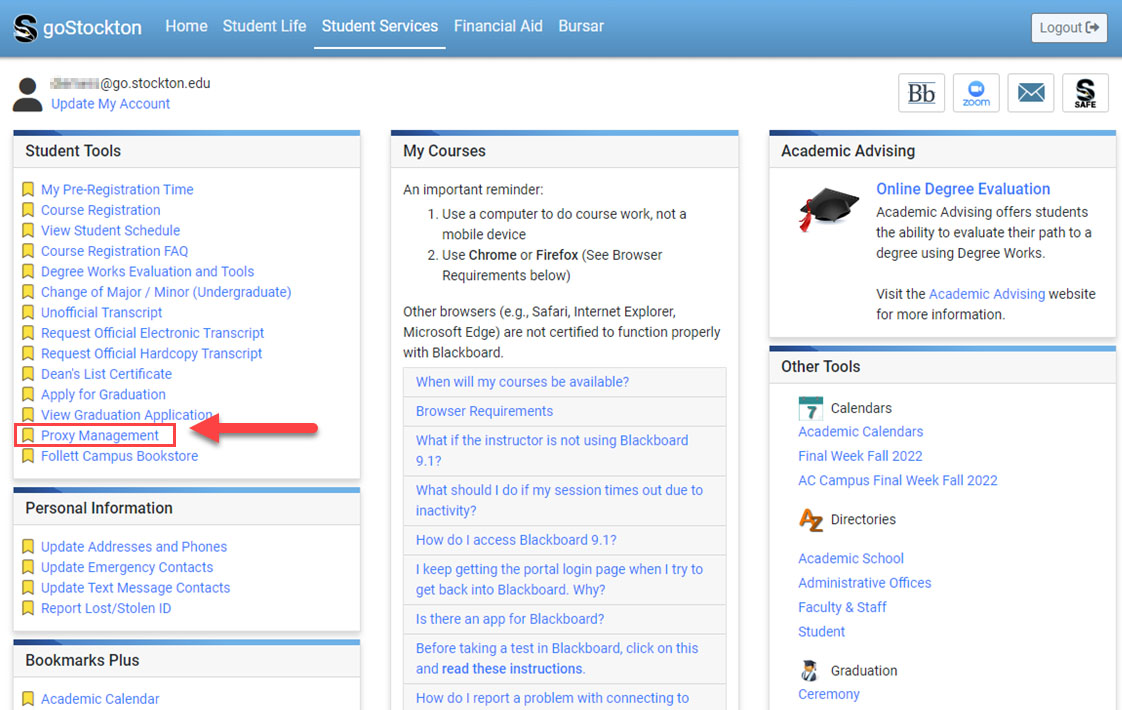1122x710 pixels.
Task: Open the Academic School directory link
Action: tap(851, 558)
